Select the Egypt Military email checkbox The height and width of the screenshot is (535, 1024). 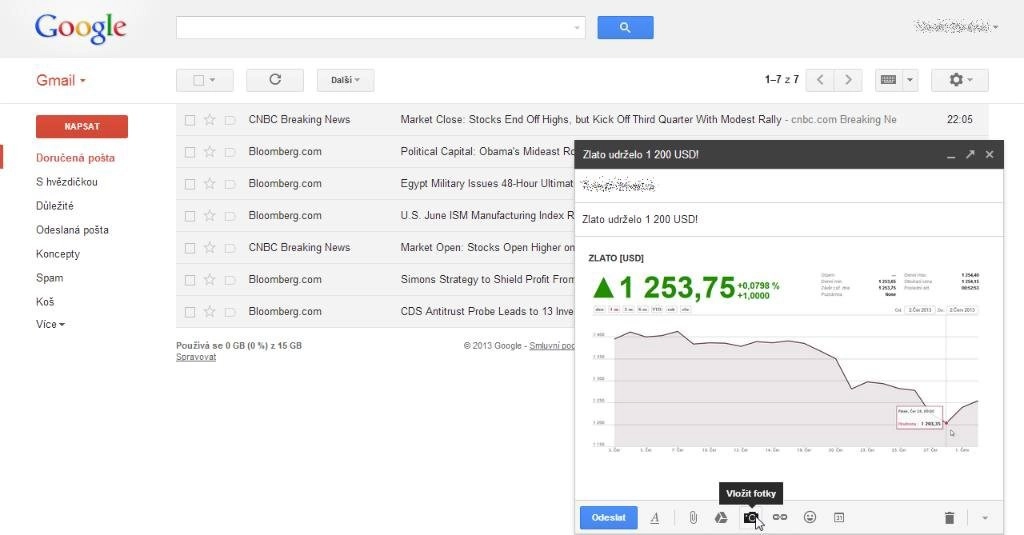tap(189, 184)
